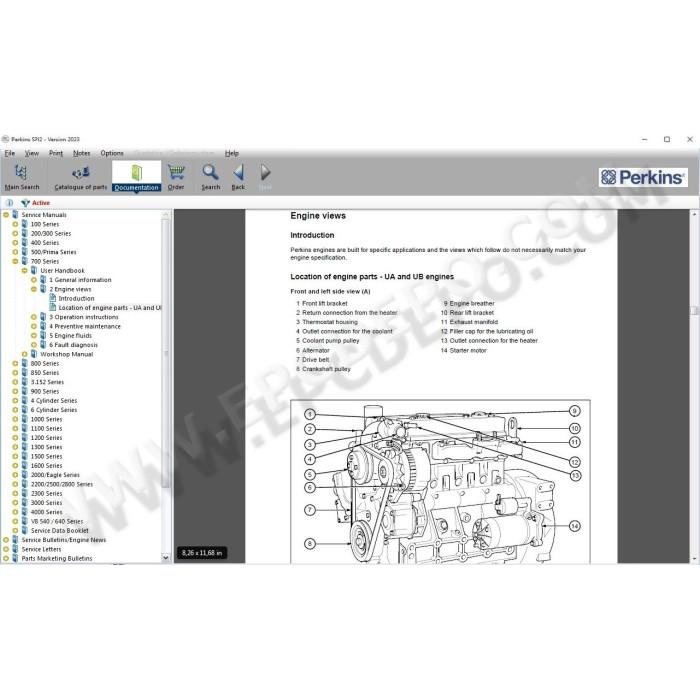Click the Perkins logo
This screenshot has width=700, height=700.
click(643, 177)
